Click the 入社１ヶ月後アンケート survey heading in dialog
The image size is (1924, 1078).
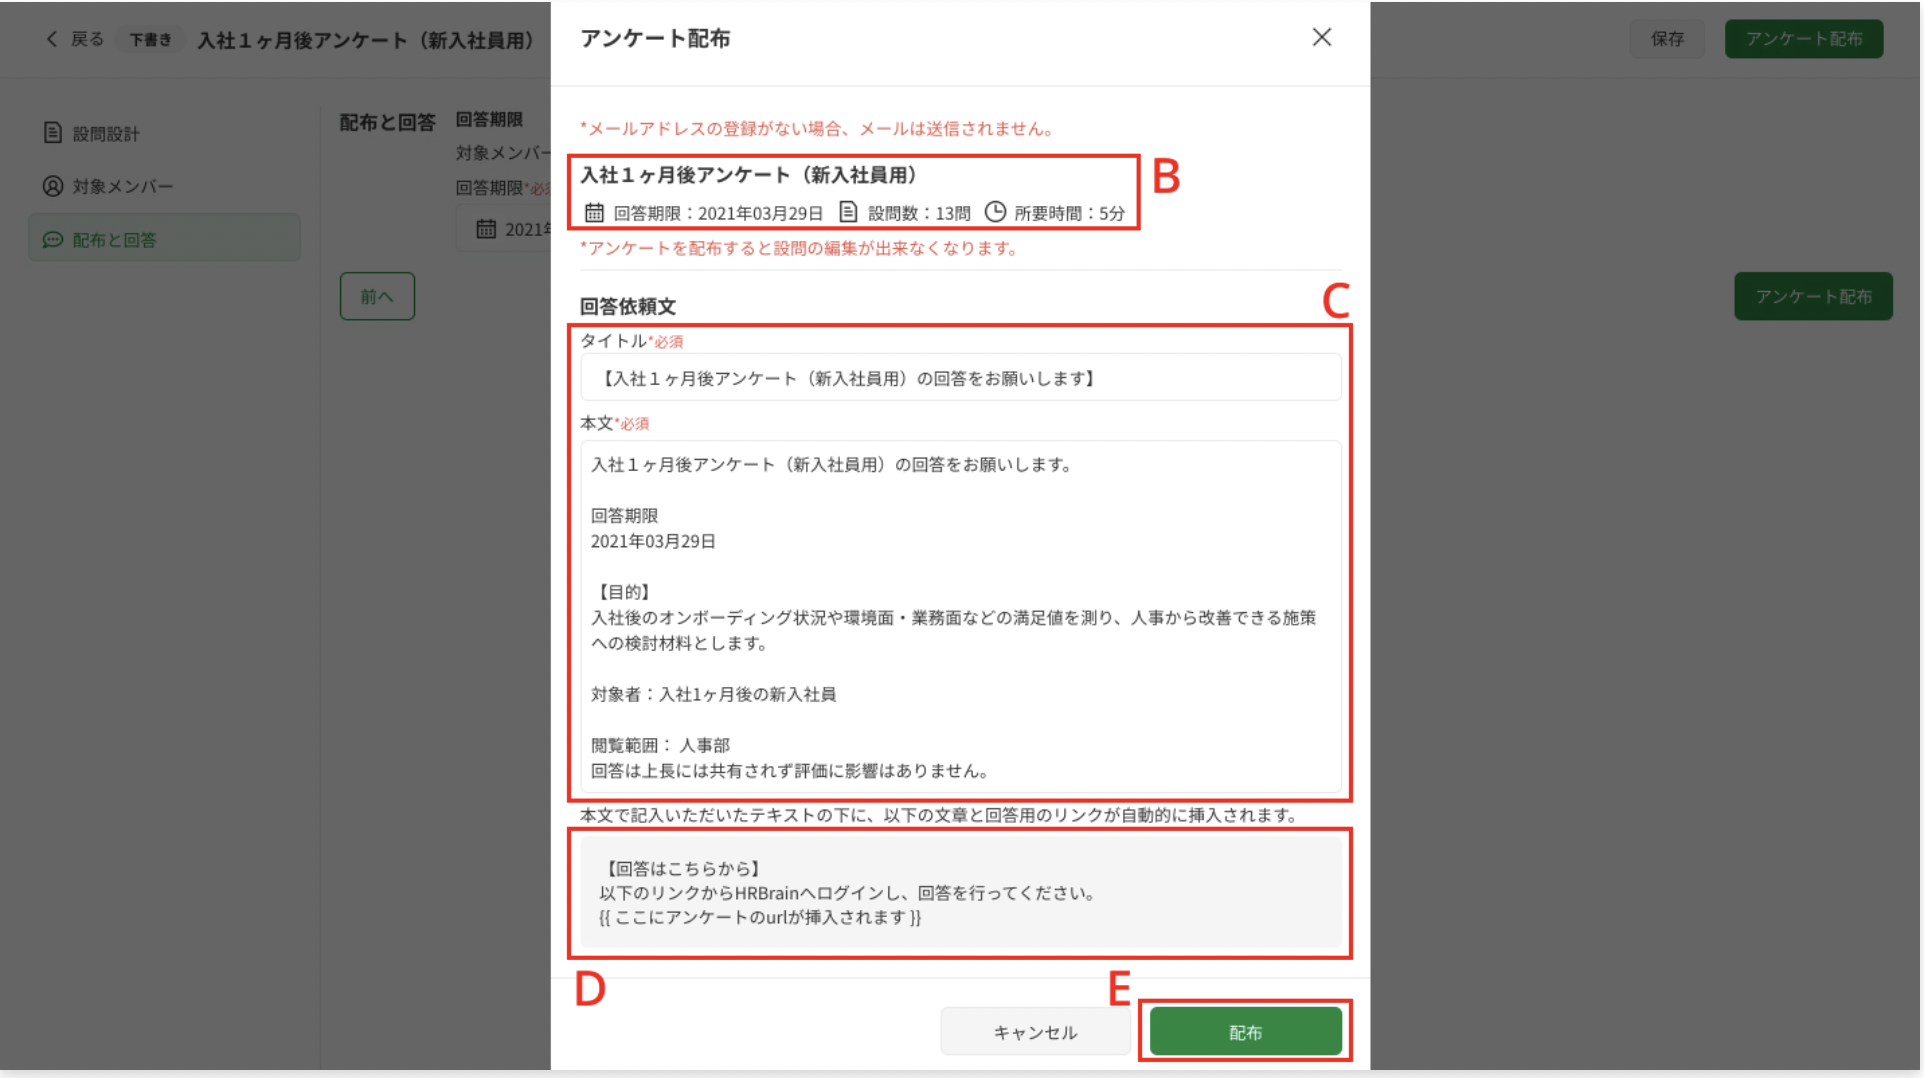coord(750,175)
